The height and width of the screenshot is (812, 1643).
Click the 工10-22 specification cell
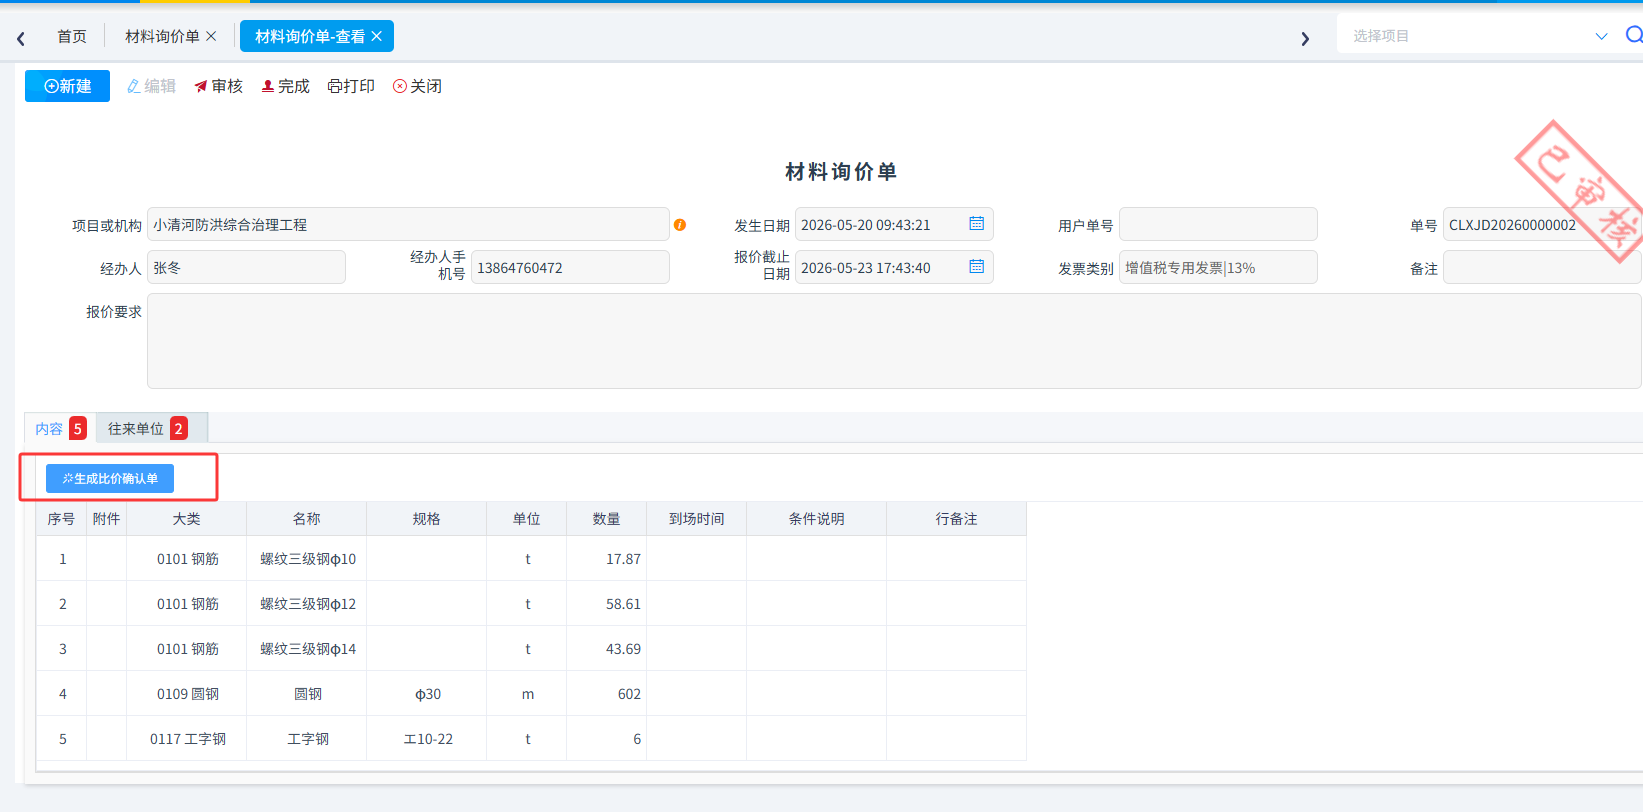[x=427, y=739]
